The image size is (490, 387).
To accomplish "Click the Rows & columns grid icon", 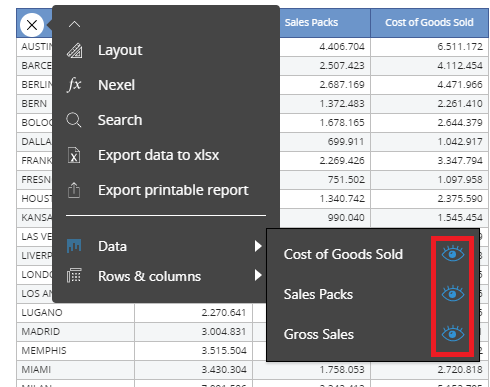I will tap(74, 276).
